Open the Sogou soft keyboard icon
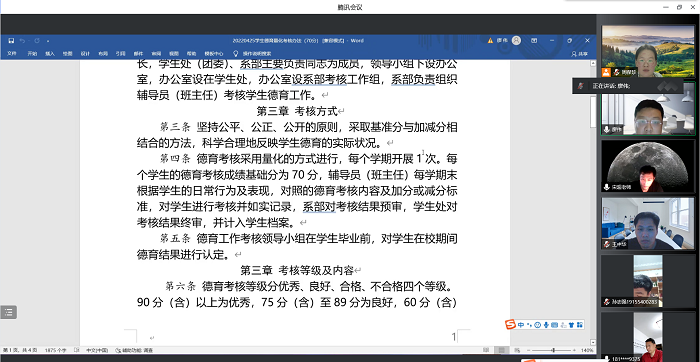 pos(554,325)
